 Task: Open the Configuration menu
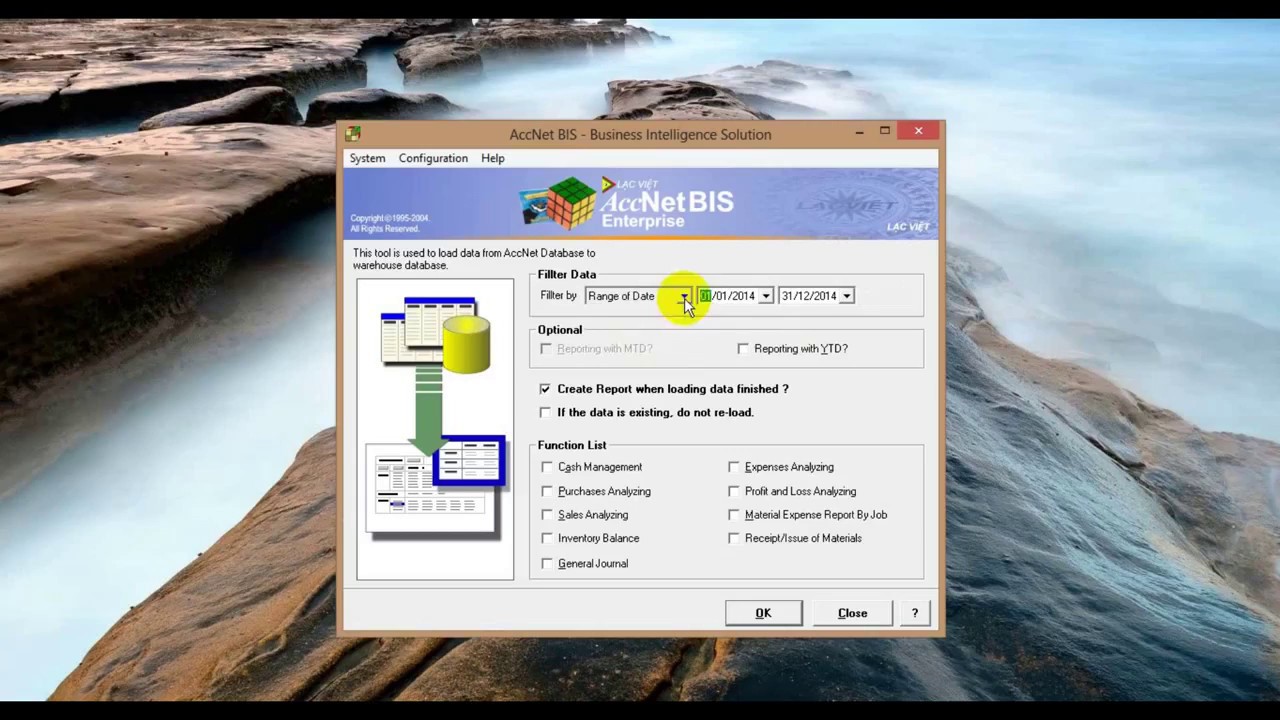tap(433, 158)
